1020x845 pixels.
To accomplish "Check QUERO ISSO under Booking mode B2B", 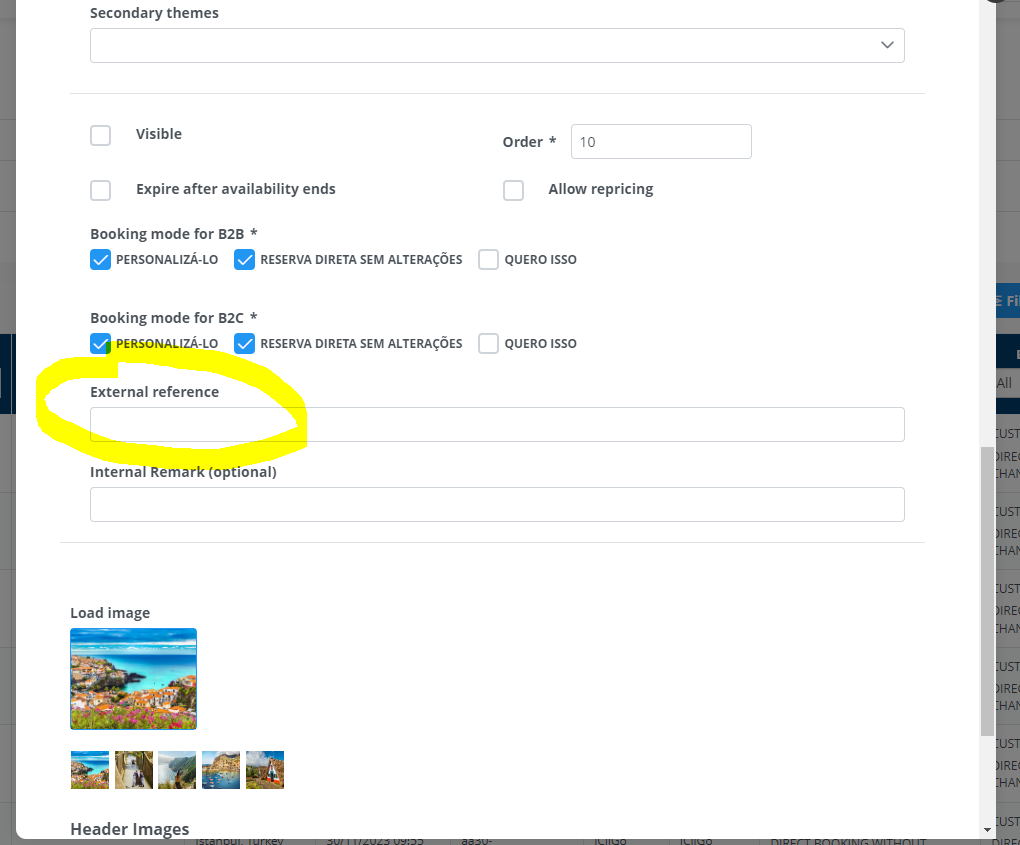I will pos(488,260).
